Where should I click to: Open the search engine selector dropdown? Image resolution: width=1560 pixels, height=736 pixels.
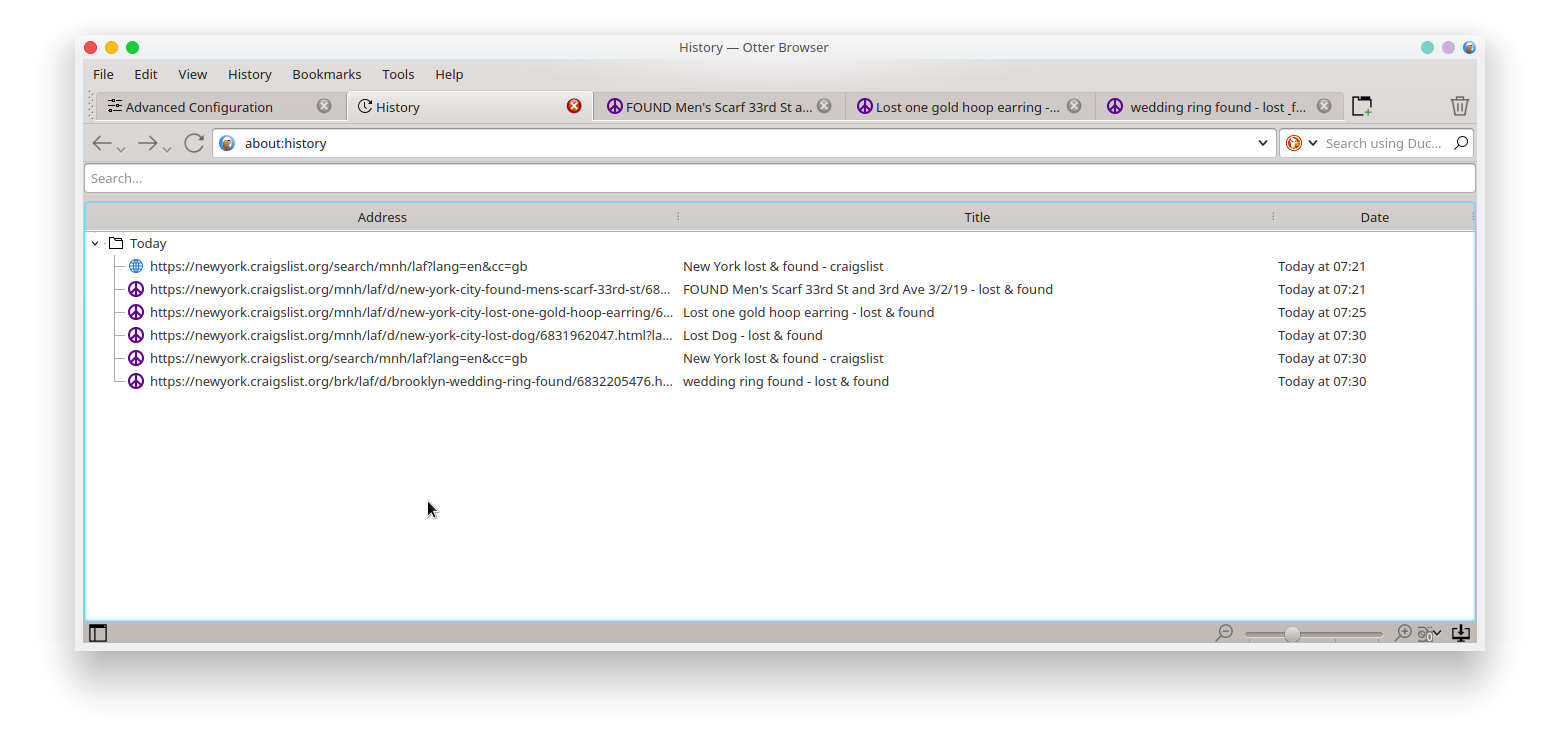1313,143
